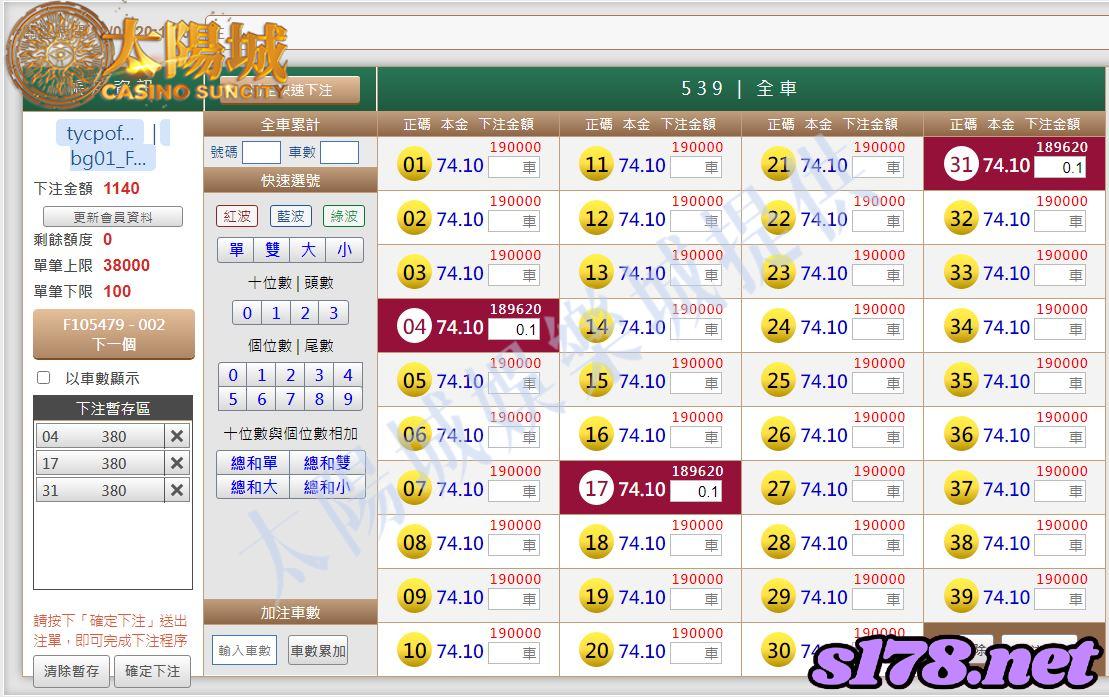Select number ball 11
Image resolution: width=1109 pixels, height=697 pixels.
click(x=596, y=164)
